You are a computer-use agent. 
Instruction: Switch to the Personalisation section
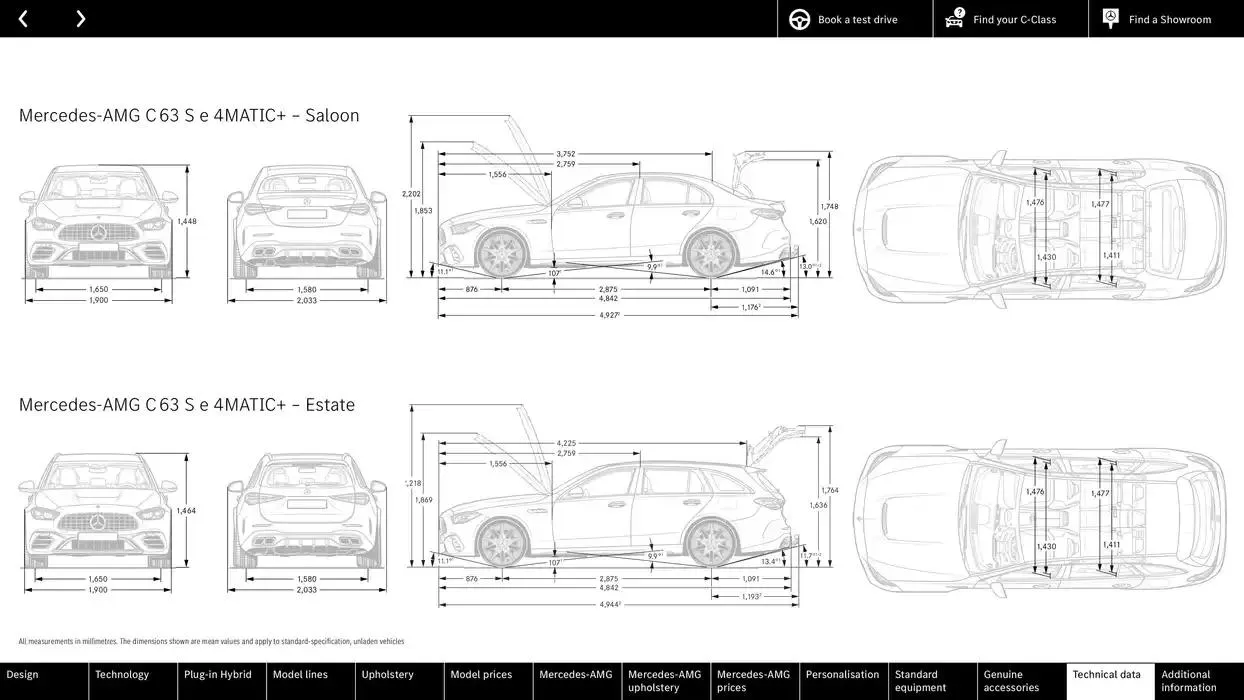[x=842, y=674]
